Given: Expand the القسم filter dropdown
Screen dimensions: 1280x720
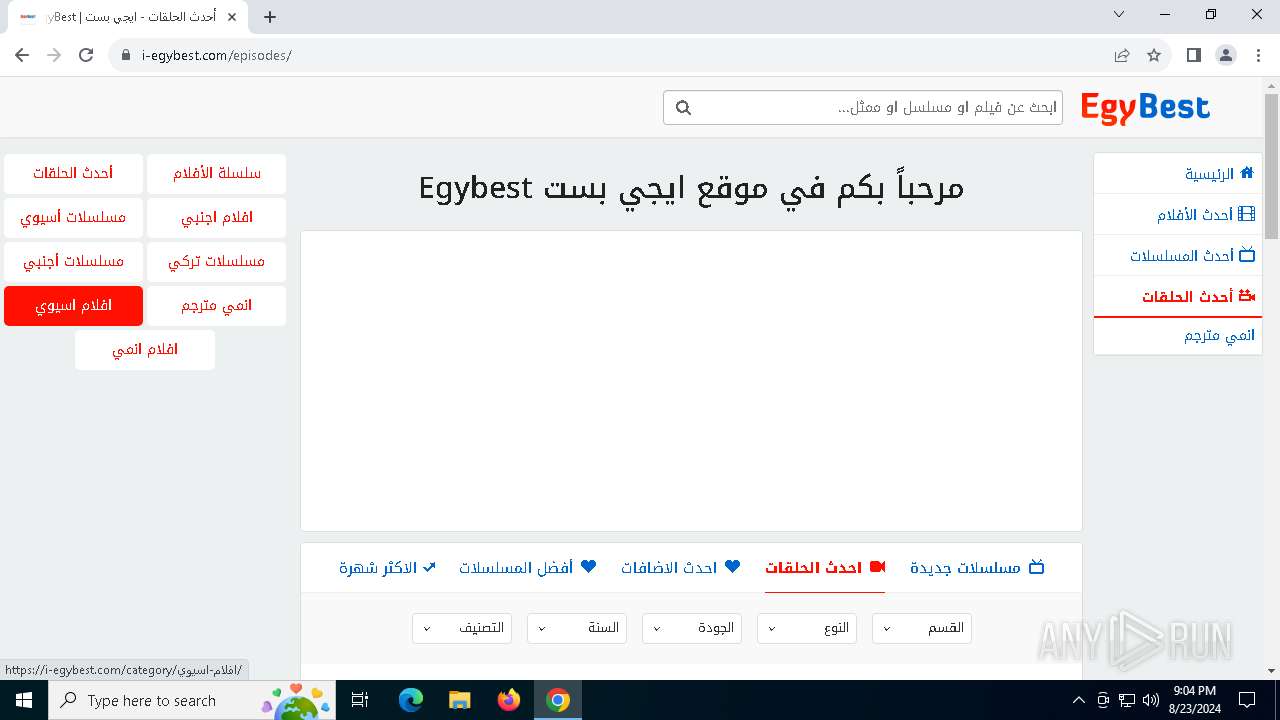Looking at the screenshot, I should (x=922, y=628).
